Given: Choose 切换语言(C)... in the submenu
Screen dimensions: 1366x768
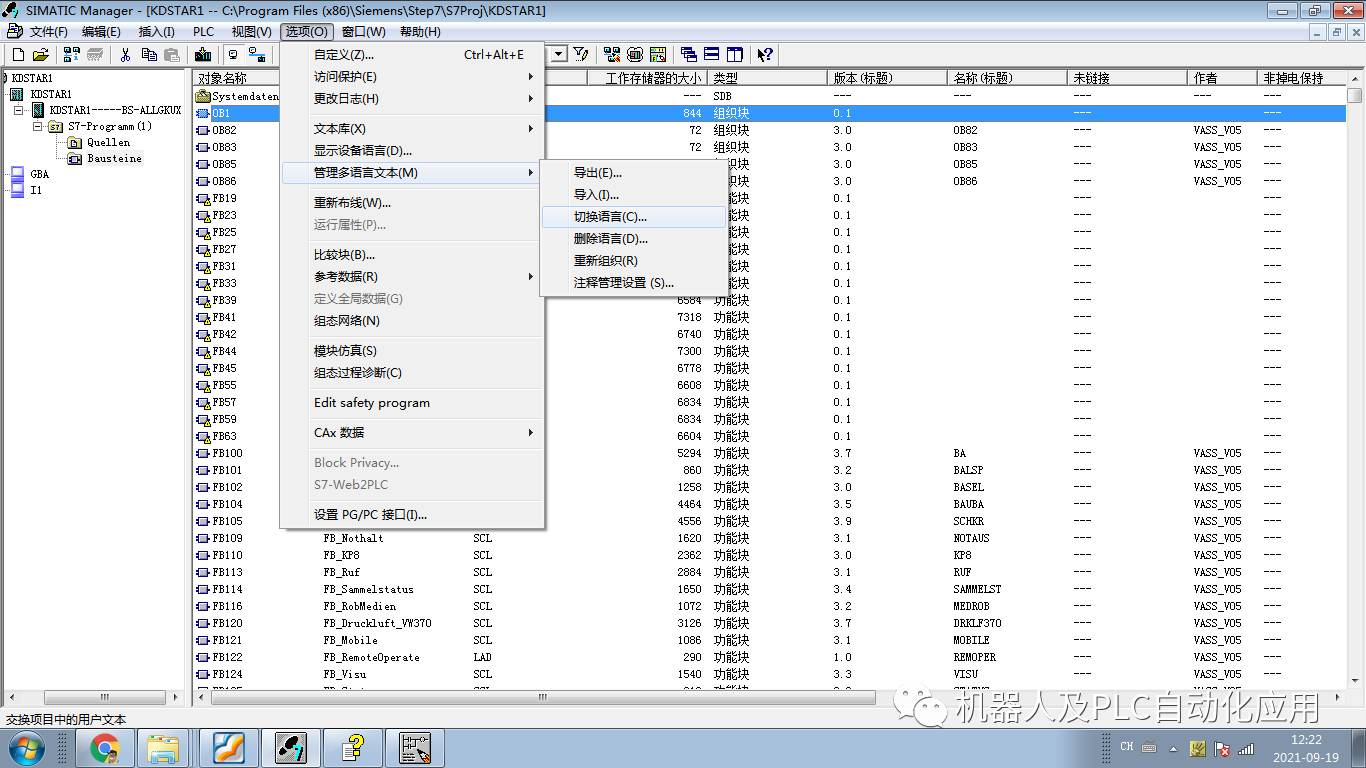Looking at the screenshot, I should [634, 217].
